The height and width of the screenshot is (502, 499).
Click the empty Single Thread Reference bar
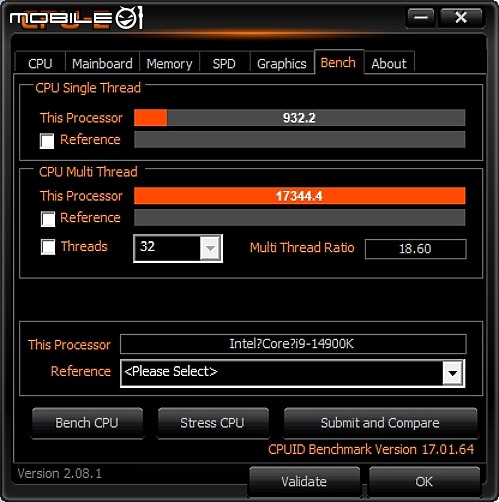299,139
